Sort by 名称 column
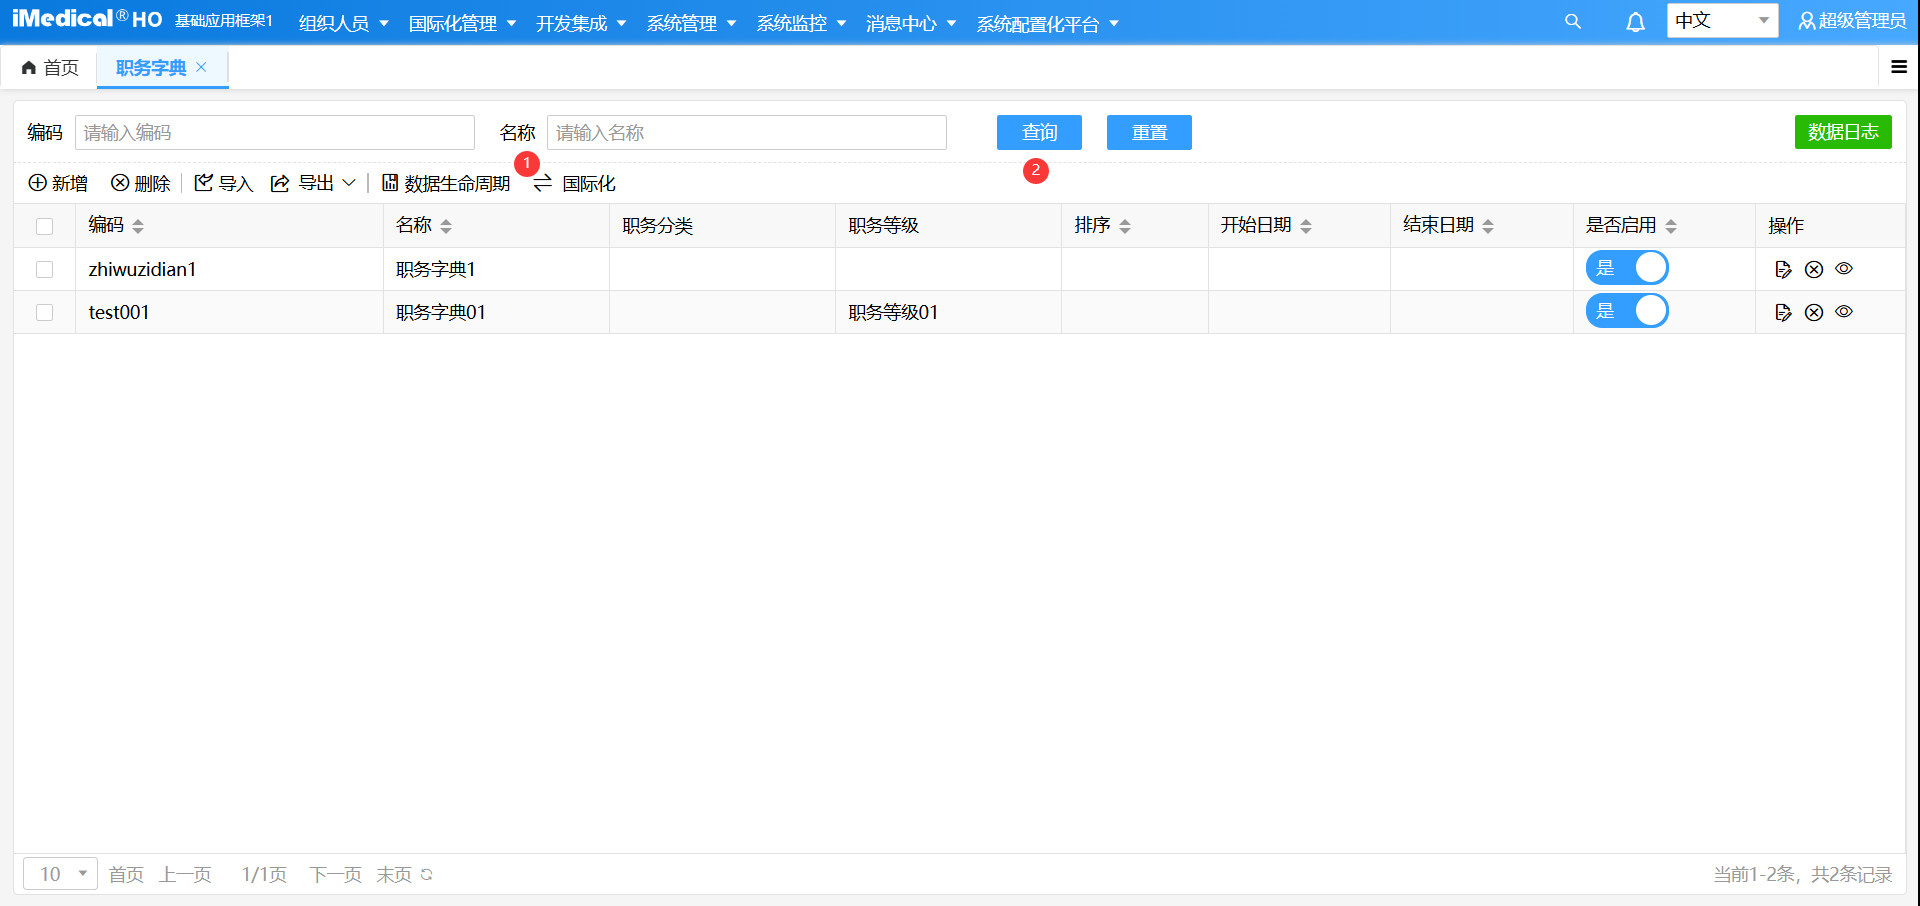The height and width of the screenshot is (906, 1920). click(x=446, y=226)
